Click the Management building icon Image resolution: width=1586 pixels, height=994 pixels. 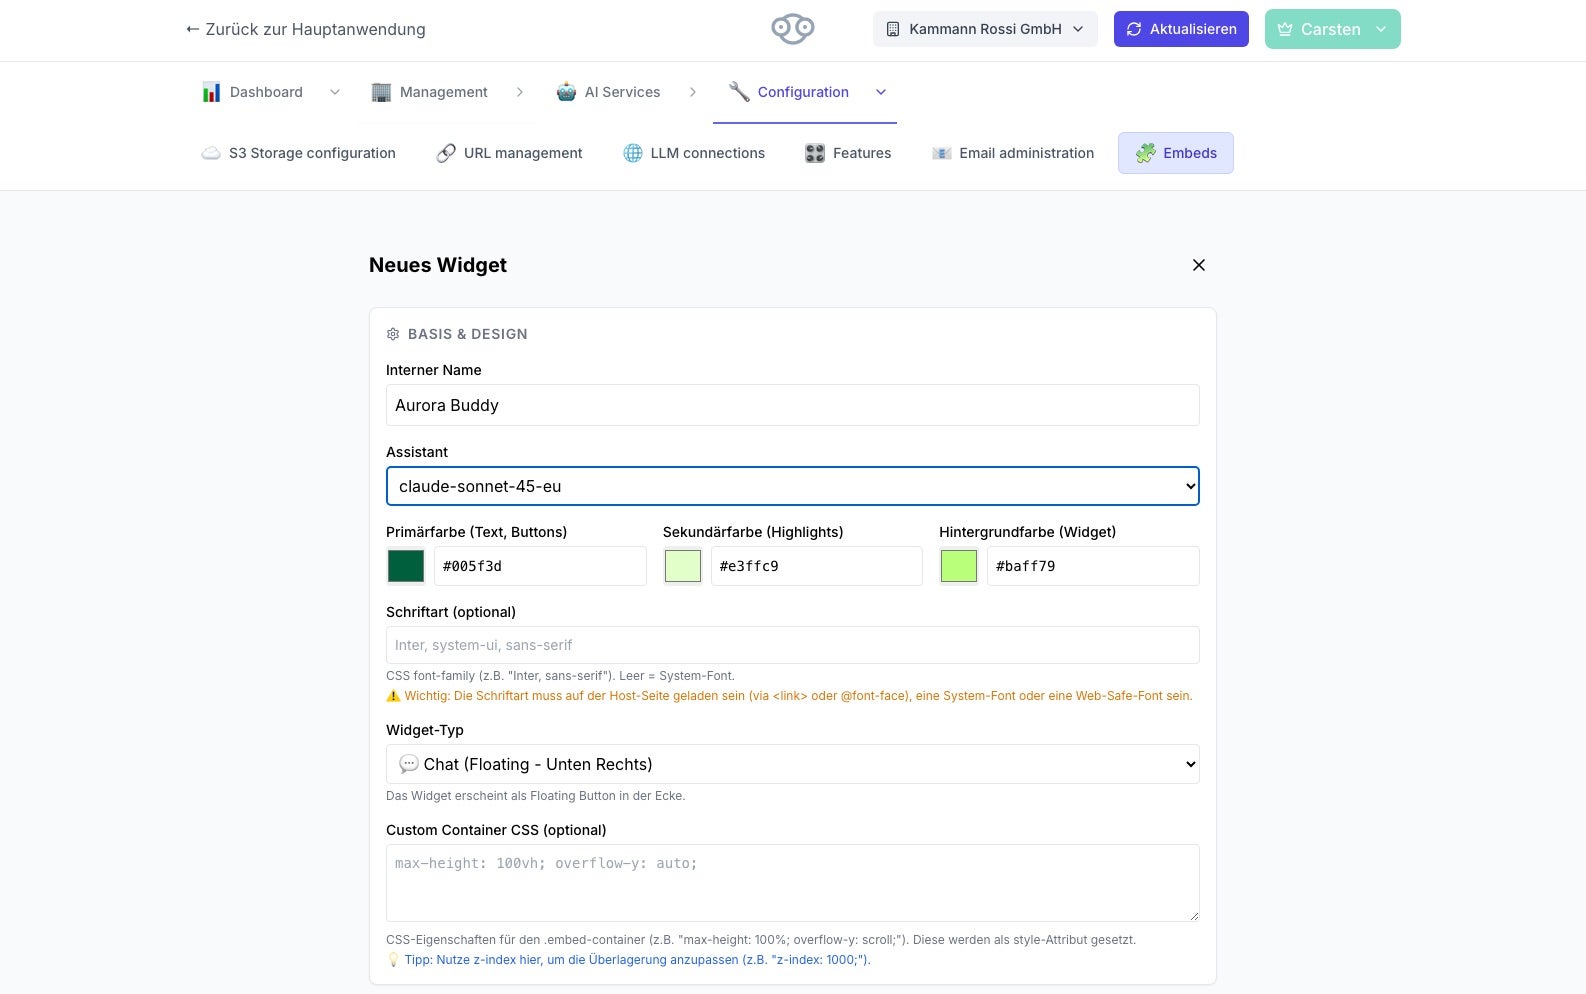tap(381, 92)
